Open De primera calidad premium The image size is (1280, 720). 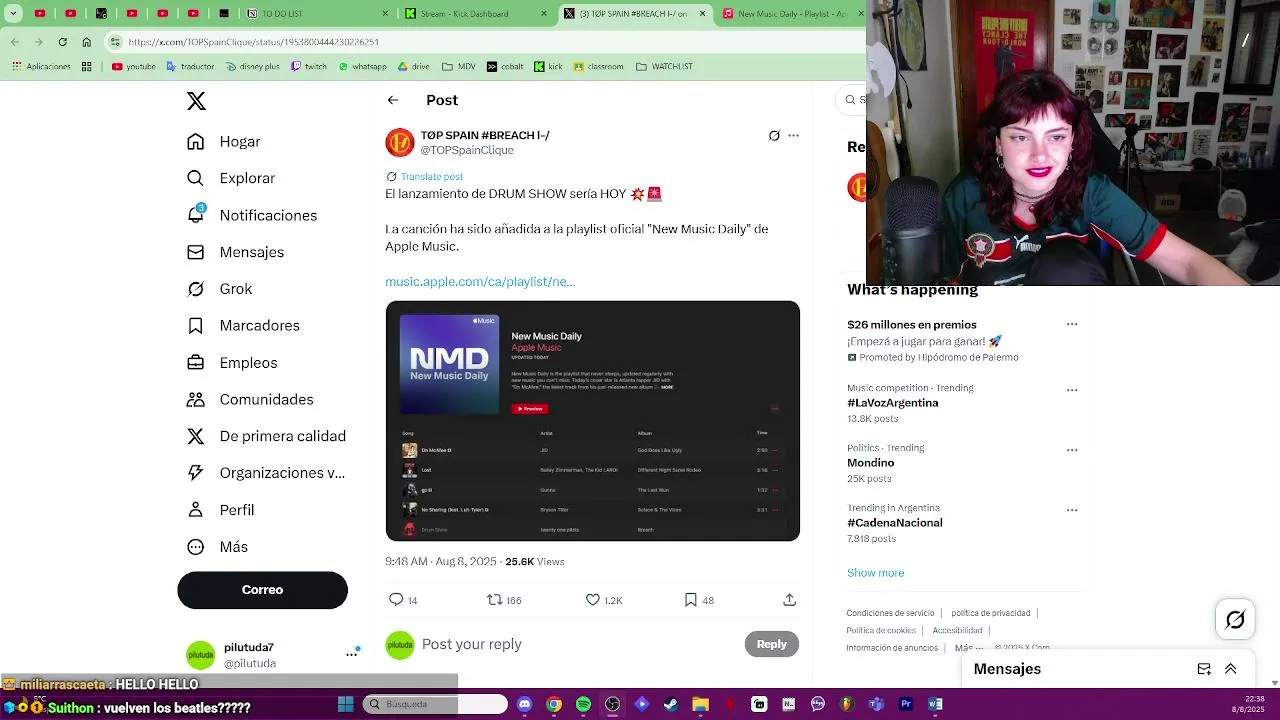(x=266, y=436)
